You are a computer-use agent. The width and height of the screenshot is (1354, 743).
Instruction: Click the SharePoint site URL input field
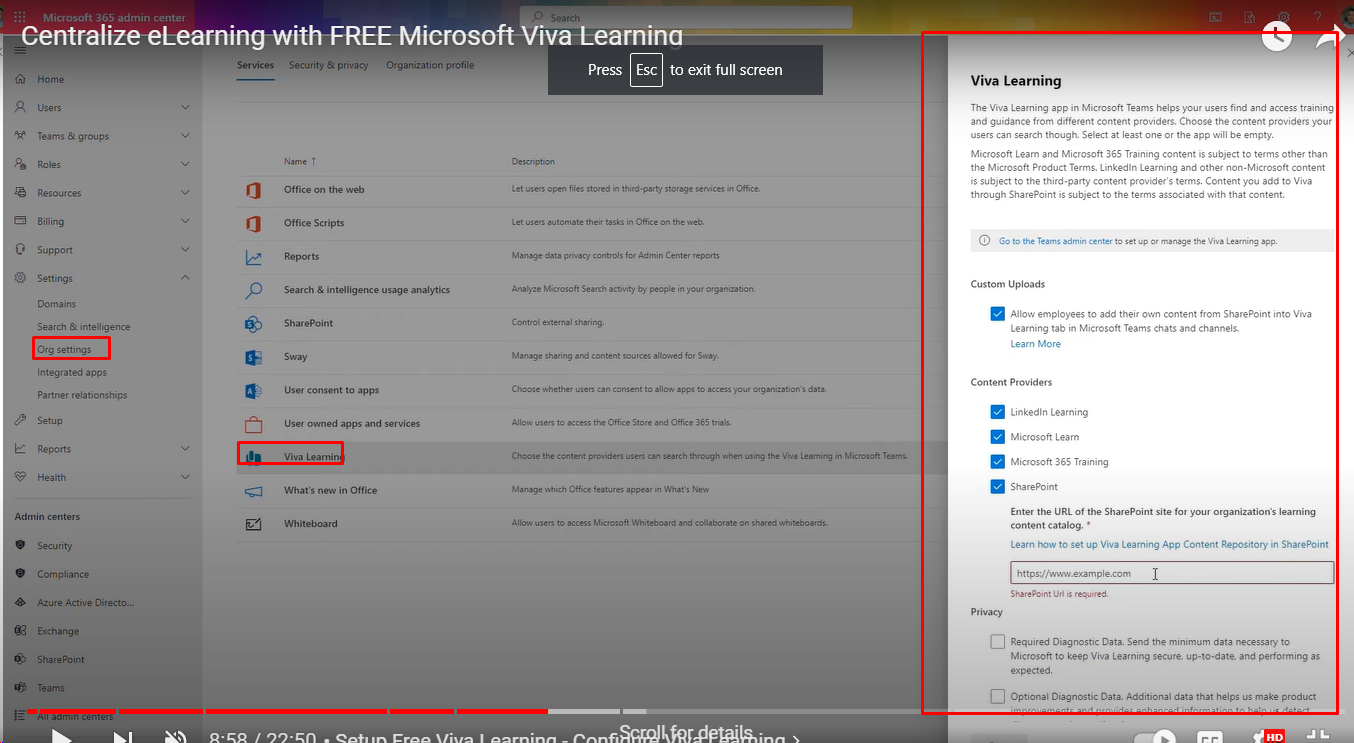pos(1172,573)
